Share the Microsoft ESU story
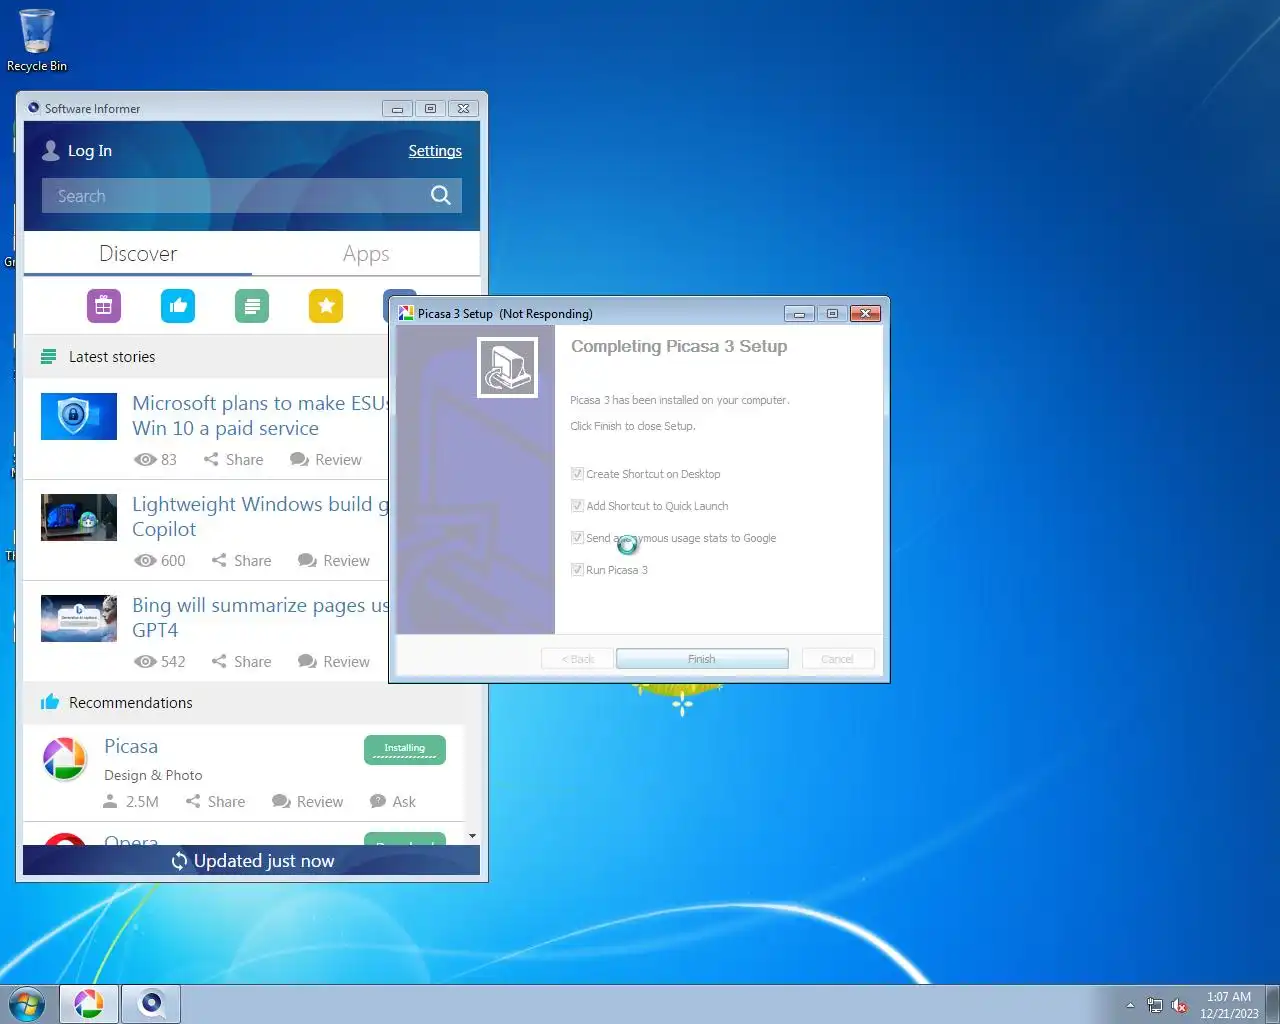 click(233, 460)
